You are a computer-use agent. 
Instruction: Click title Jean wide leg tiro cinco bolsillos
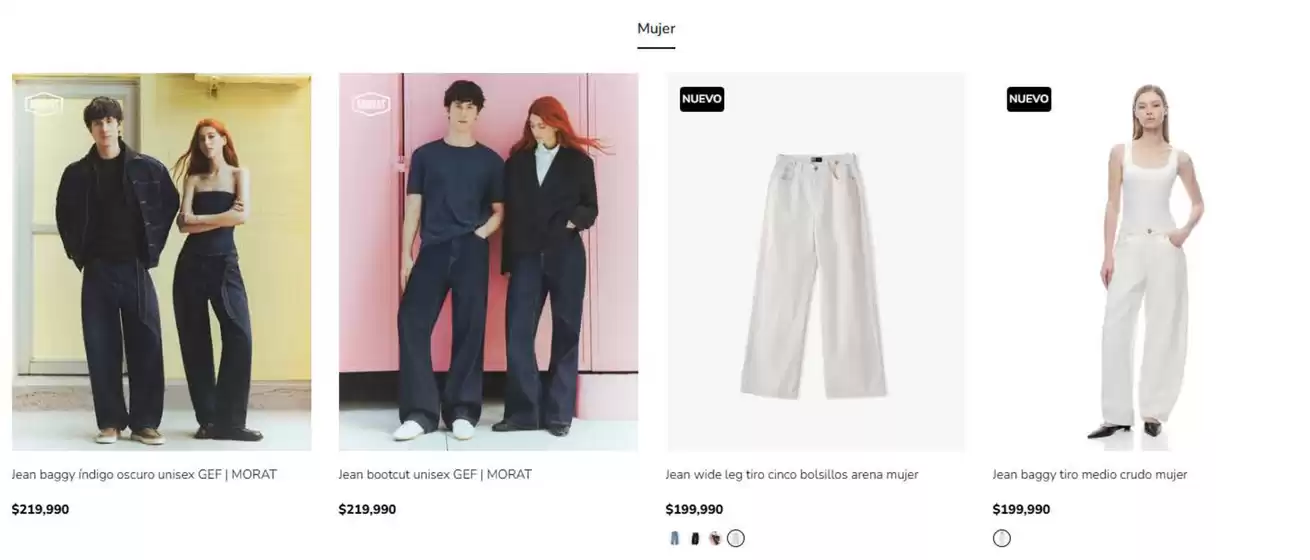pos(792,475)
